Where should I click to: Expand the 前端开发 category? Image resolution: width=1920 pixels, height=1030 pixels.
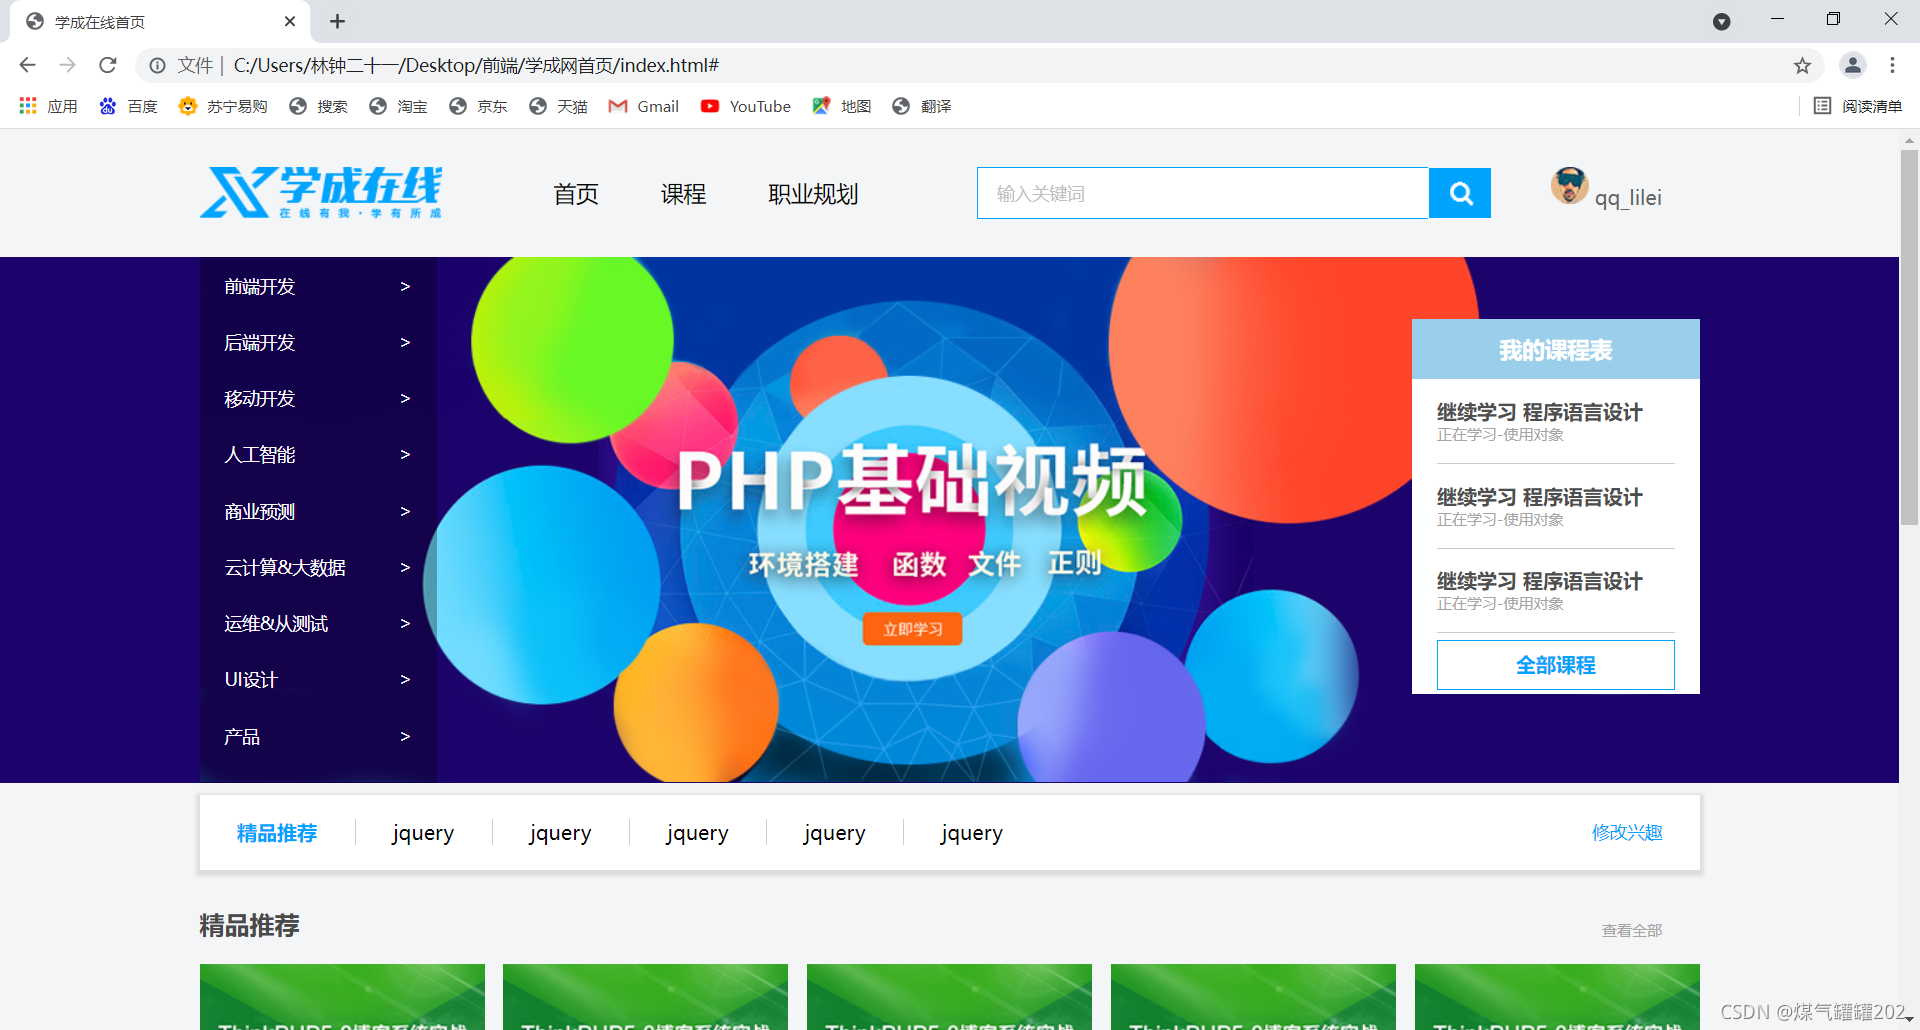pyautogui.click(x=259, y=286)
